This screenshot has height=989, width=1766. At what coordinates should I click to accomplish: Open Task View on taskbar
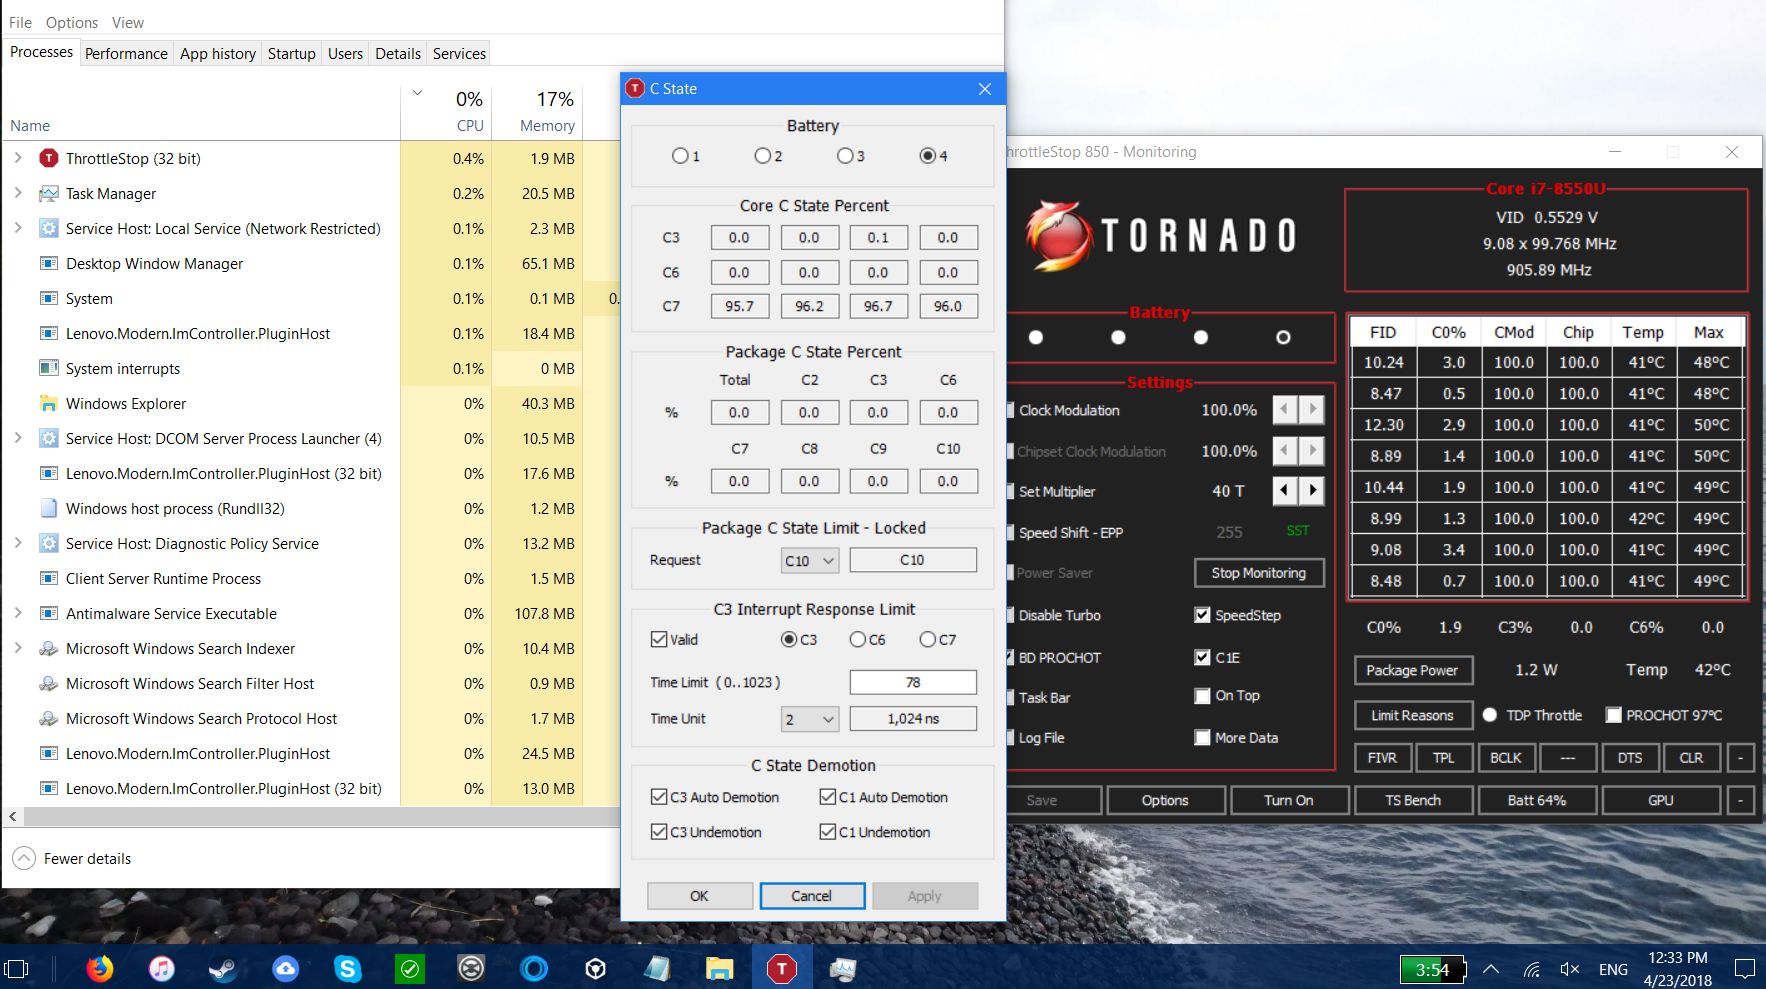17,968
